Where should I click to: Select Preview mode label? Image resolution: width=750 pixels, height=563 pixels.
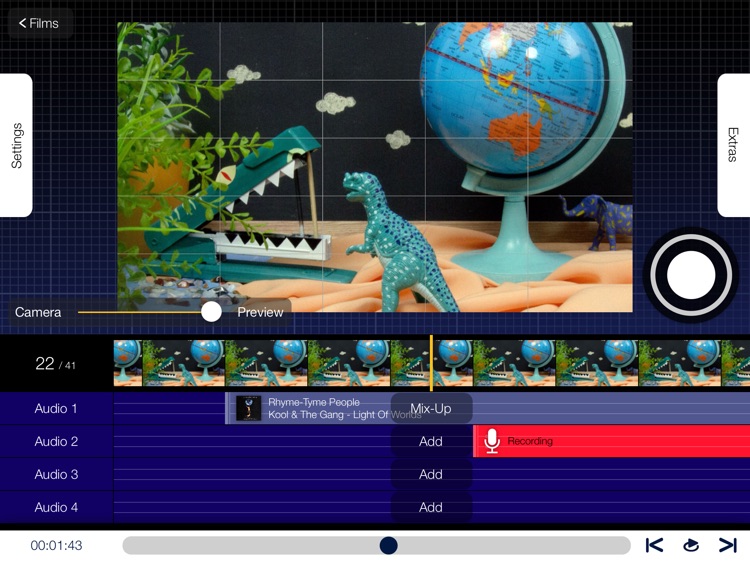260,312
